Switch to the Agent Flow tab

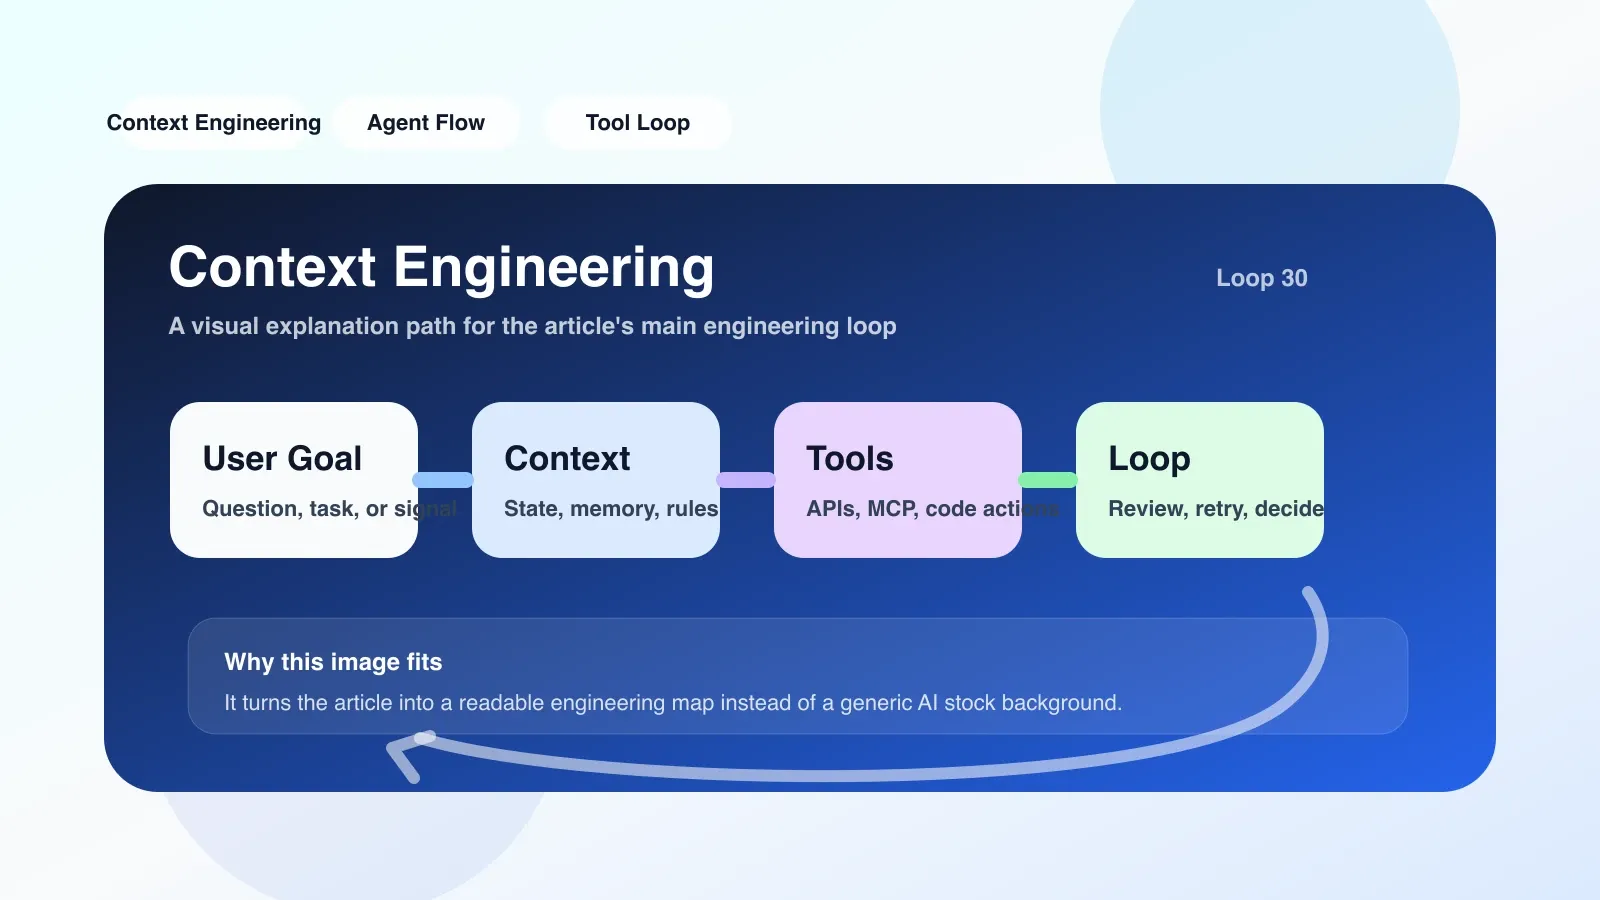(x=426, y=123)
